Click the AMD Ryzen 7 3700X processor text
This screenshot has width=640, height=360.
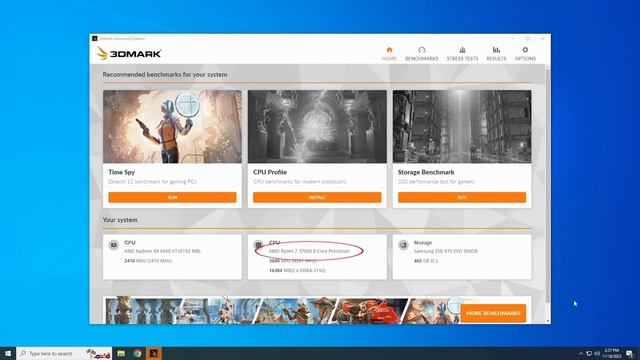click(x=309, y=251)
